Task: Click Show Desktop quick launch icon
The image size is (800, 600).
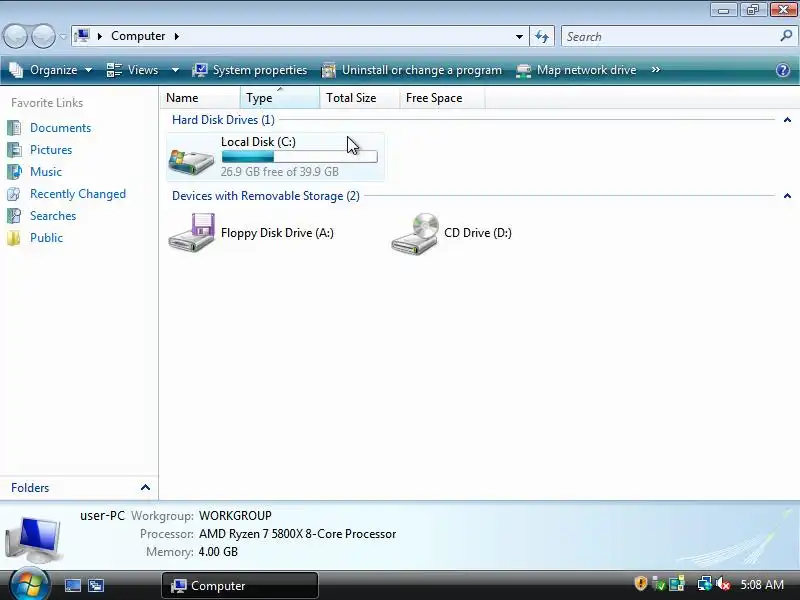Action: click(x=72, y=585)
